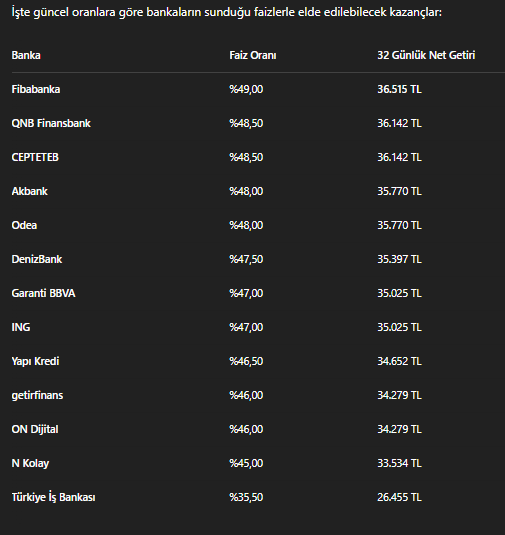The height and width of the screenshot is (535, 505).
Task: Select the Fibabanka row name
Action: pos(36,89)
